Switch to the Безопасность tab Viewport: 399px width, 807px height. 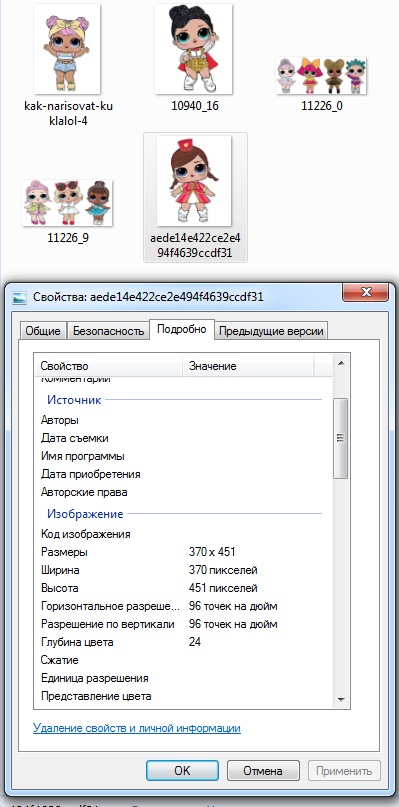(108, 331)
